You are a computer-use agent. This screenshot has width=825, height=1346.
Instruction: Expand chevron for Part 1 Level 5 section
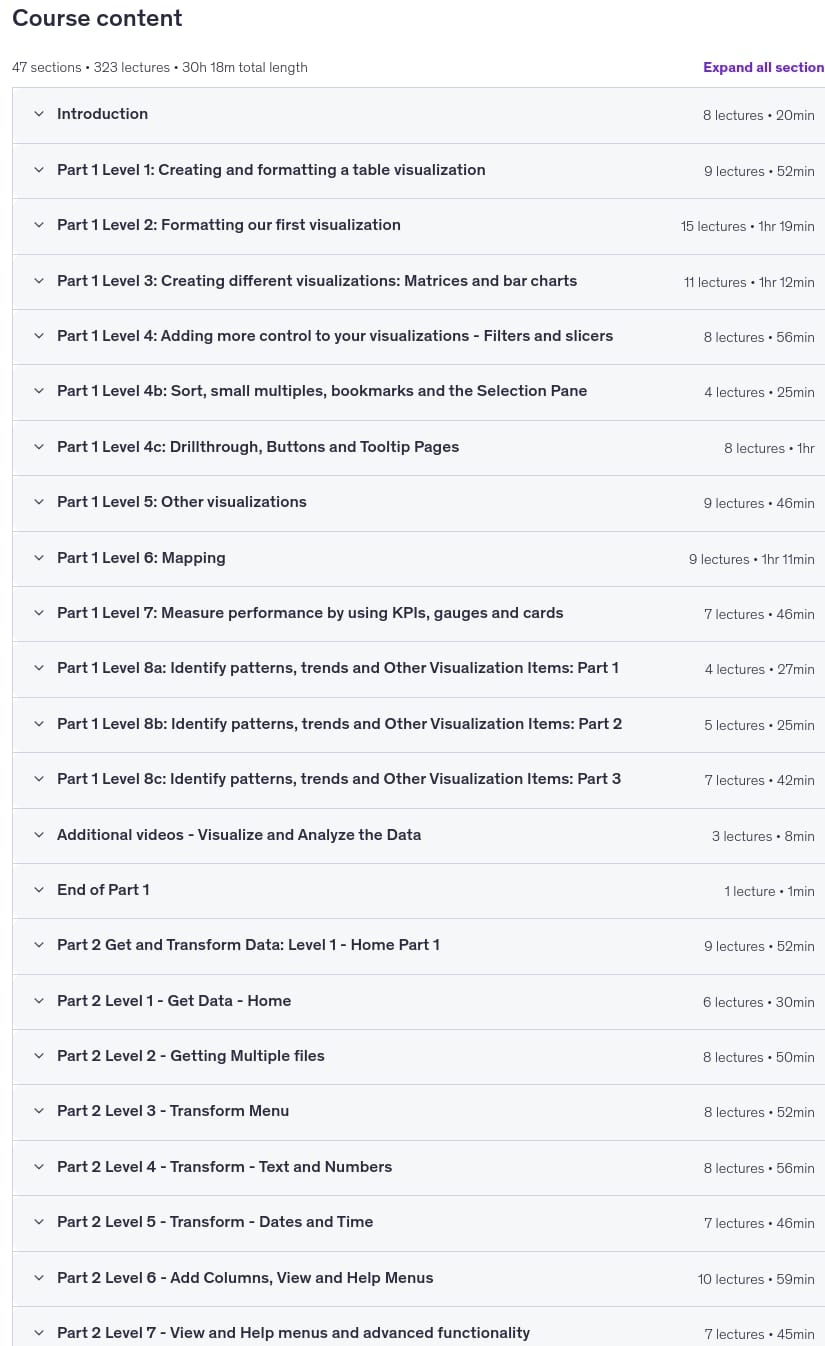tap(39, 502)
